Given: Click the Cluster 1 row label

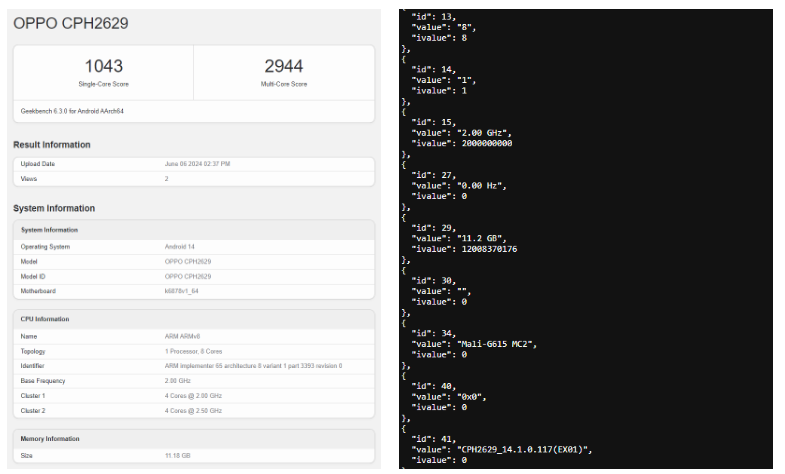Looking at the screenshot, I should (x=33, y=396).
